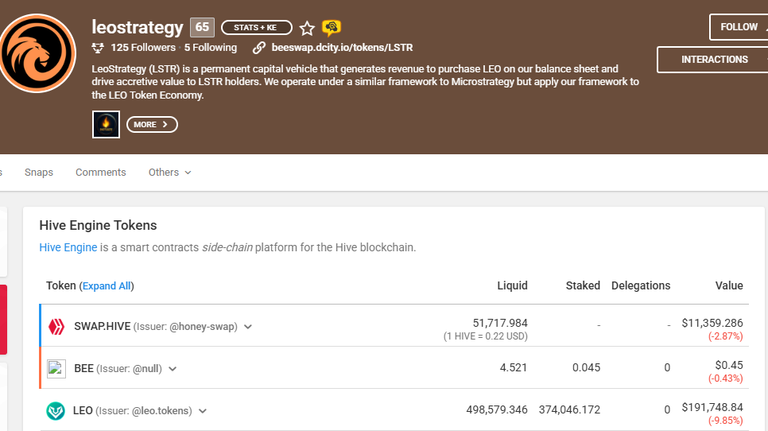
Task: Open the Hive Engine link
Action: (x=68, y=247)
